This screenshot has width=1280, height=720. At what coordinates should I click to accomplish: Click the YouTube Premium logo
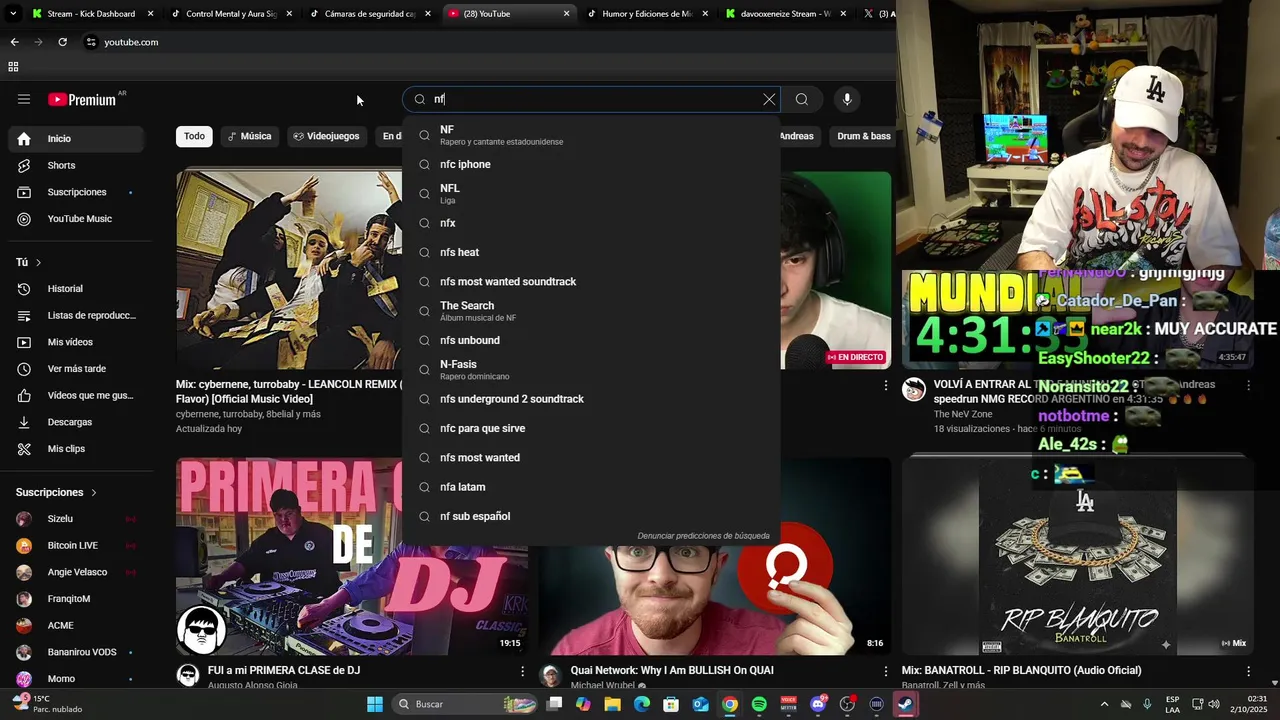(x=82, y=99)
